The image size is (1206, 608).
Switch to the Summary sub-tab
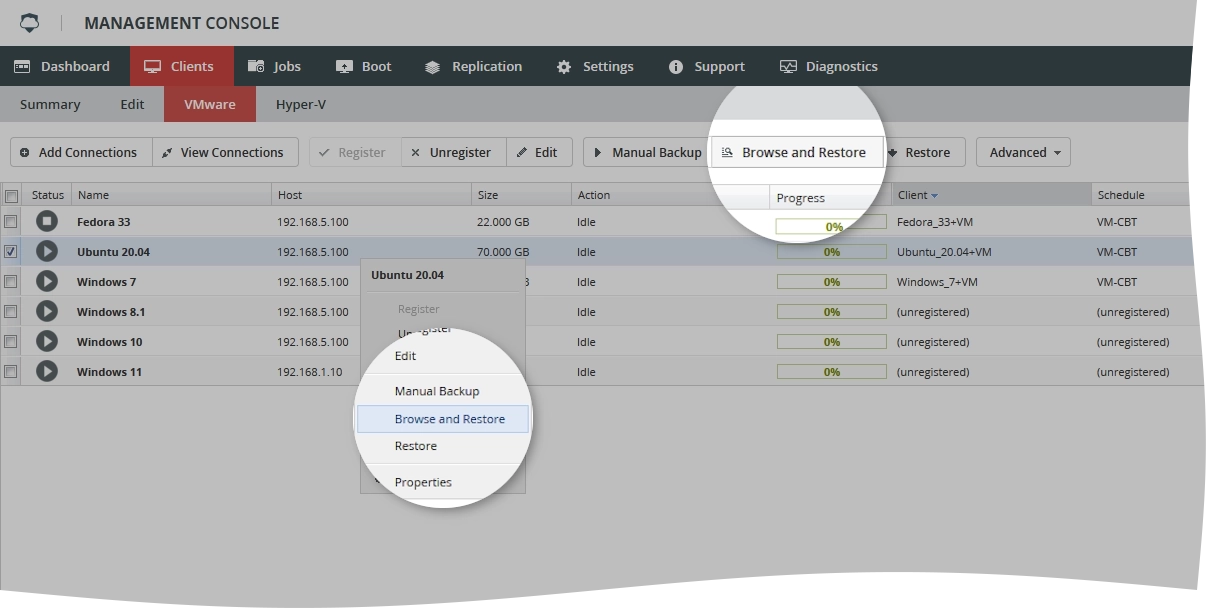click(50, 104)
